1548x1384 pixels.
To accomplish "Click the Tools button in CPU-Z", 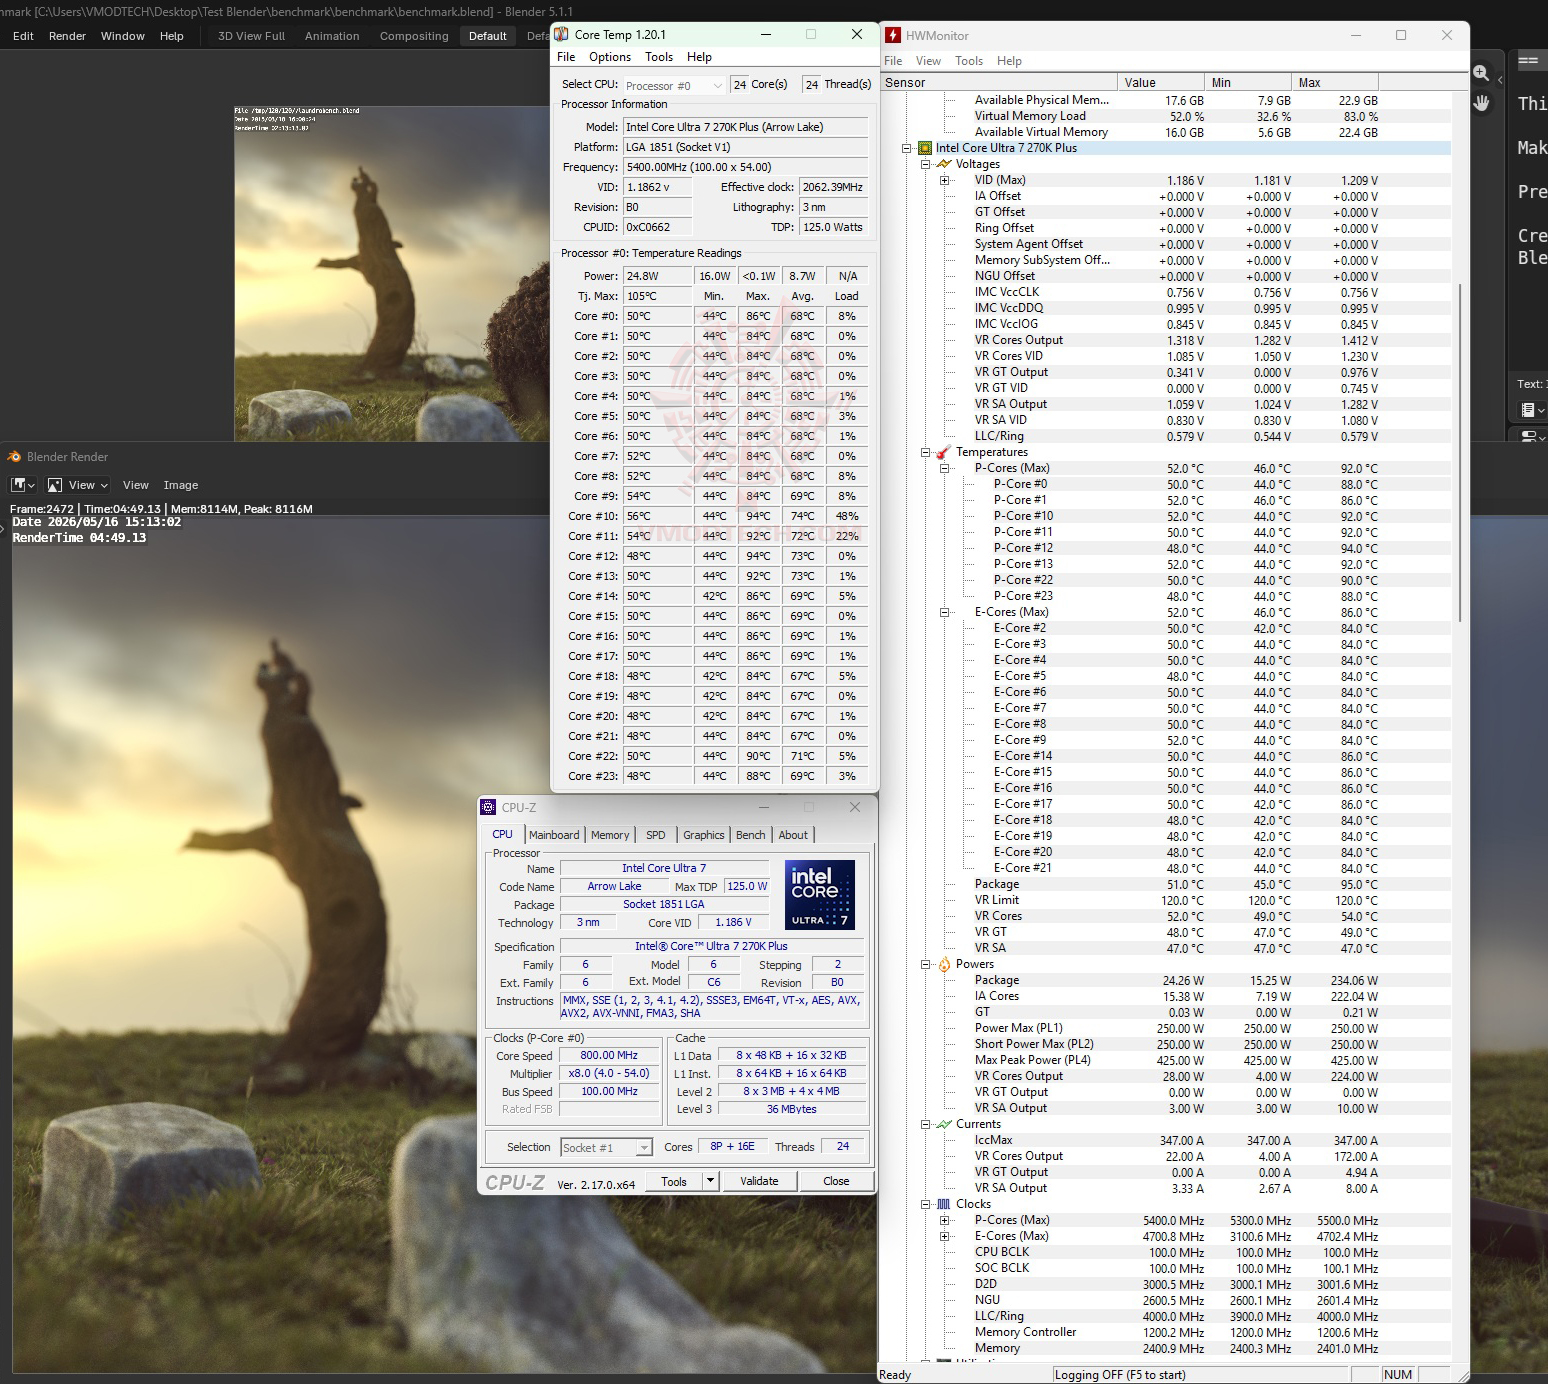I will click(674, 1181).
